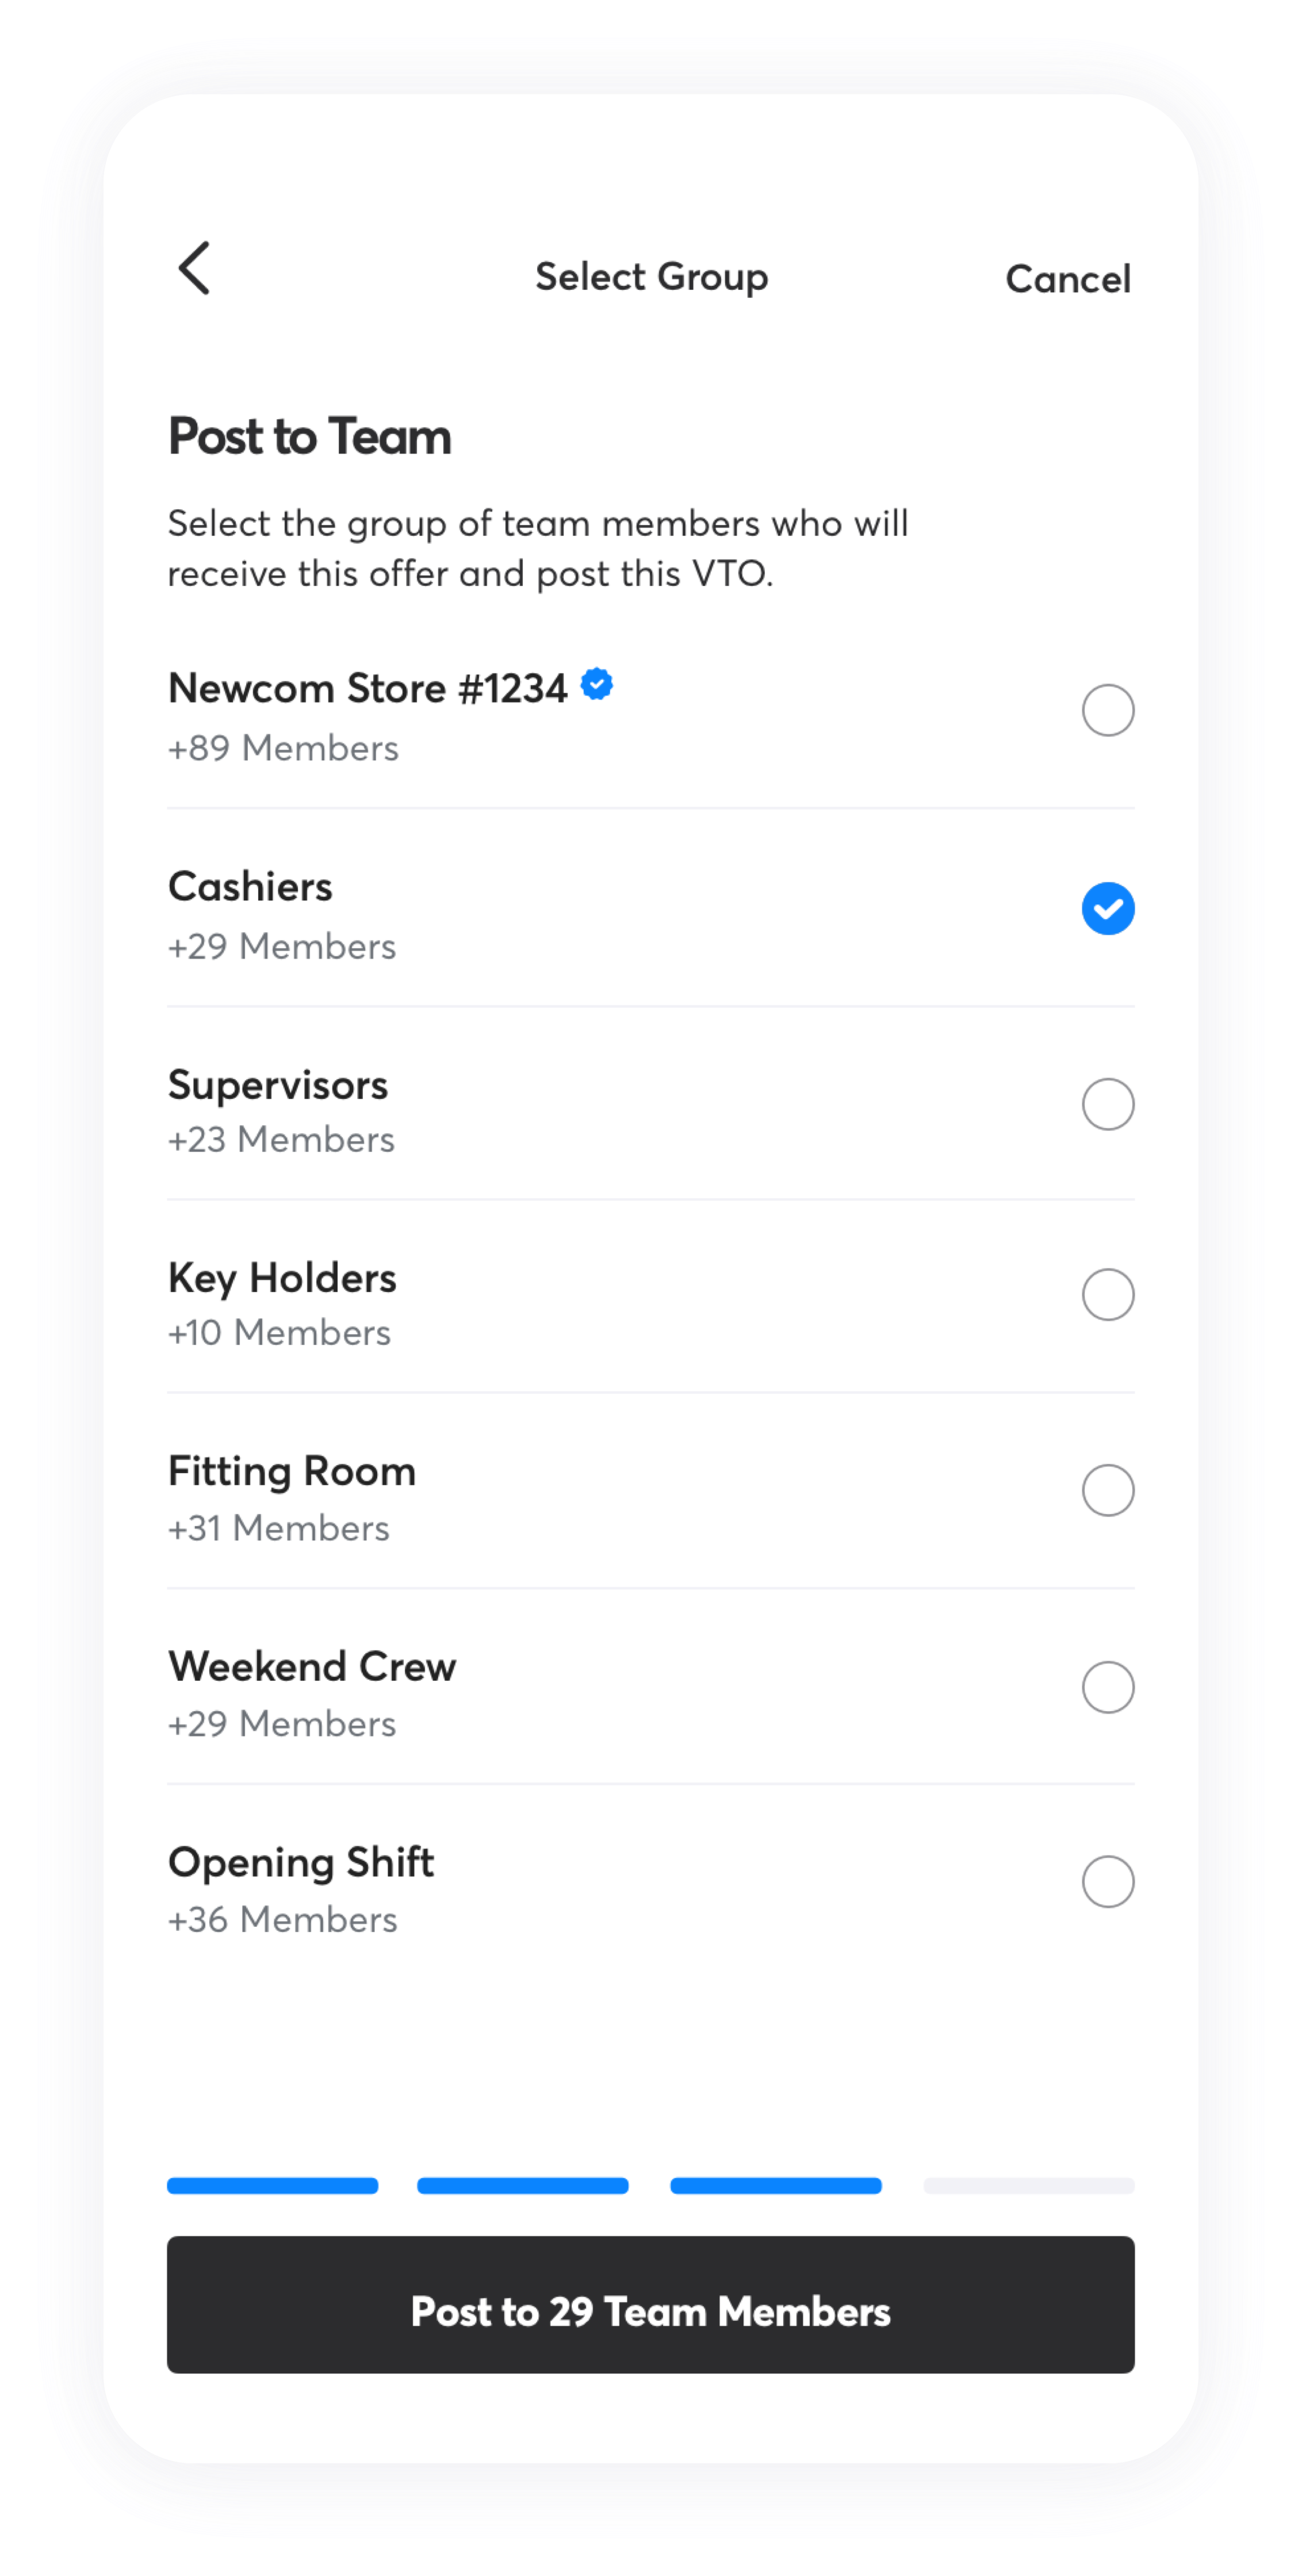Image resolution: width=1302 pixels, height=2576 pixels.
Task: Go back using the left chevron arrow
Action: click(194, 268)
